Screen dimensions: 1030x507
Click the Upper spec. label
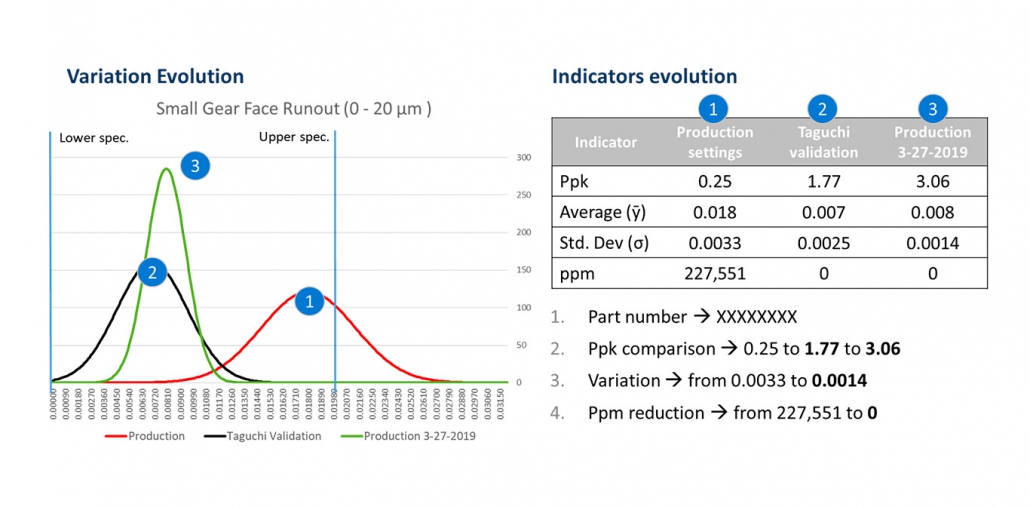294,137
